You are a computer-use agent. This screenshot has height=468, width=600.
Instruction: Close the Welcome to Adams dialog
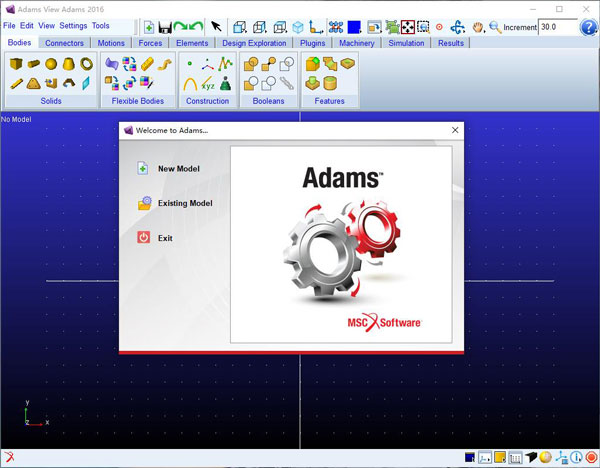click(455, 130)
